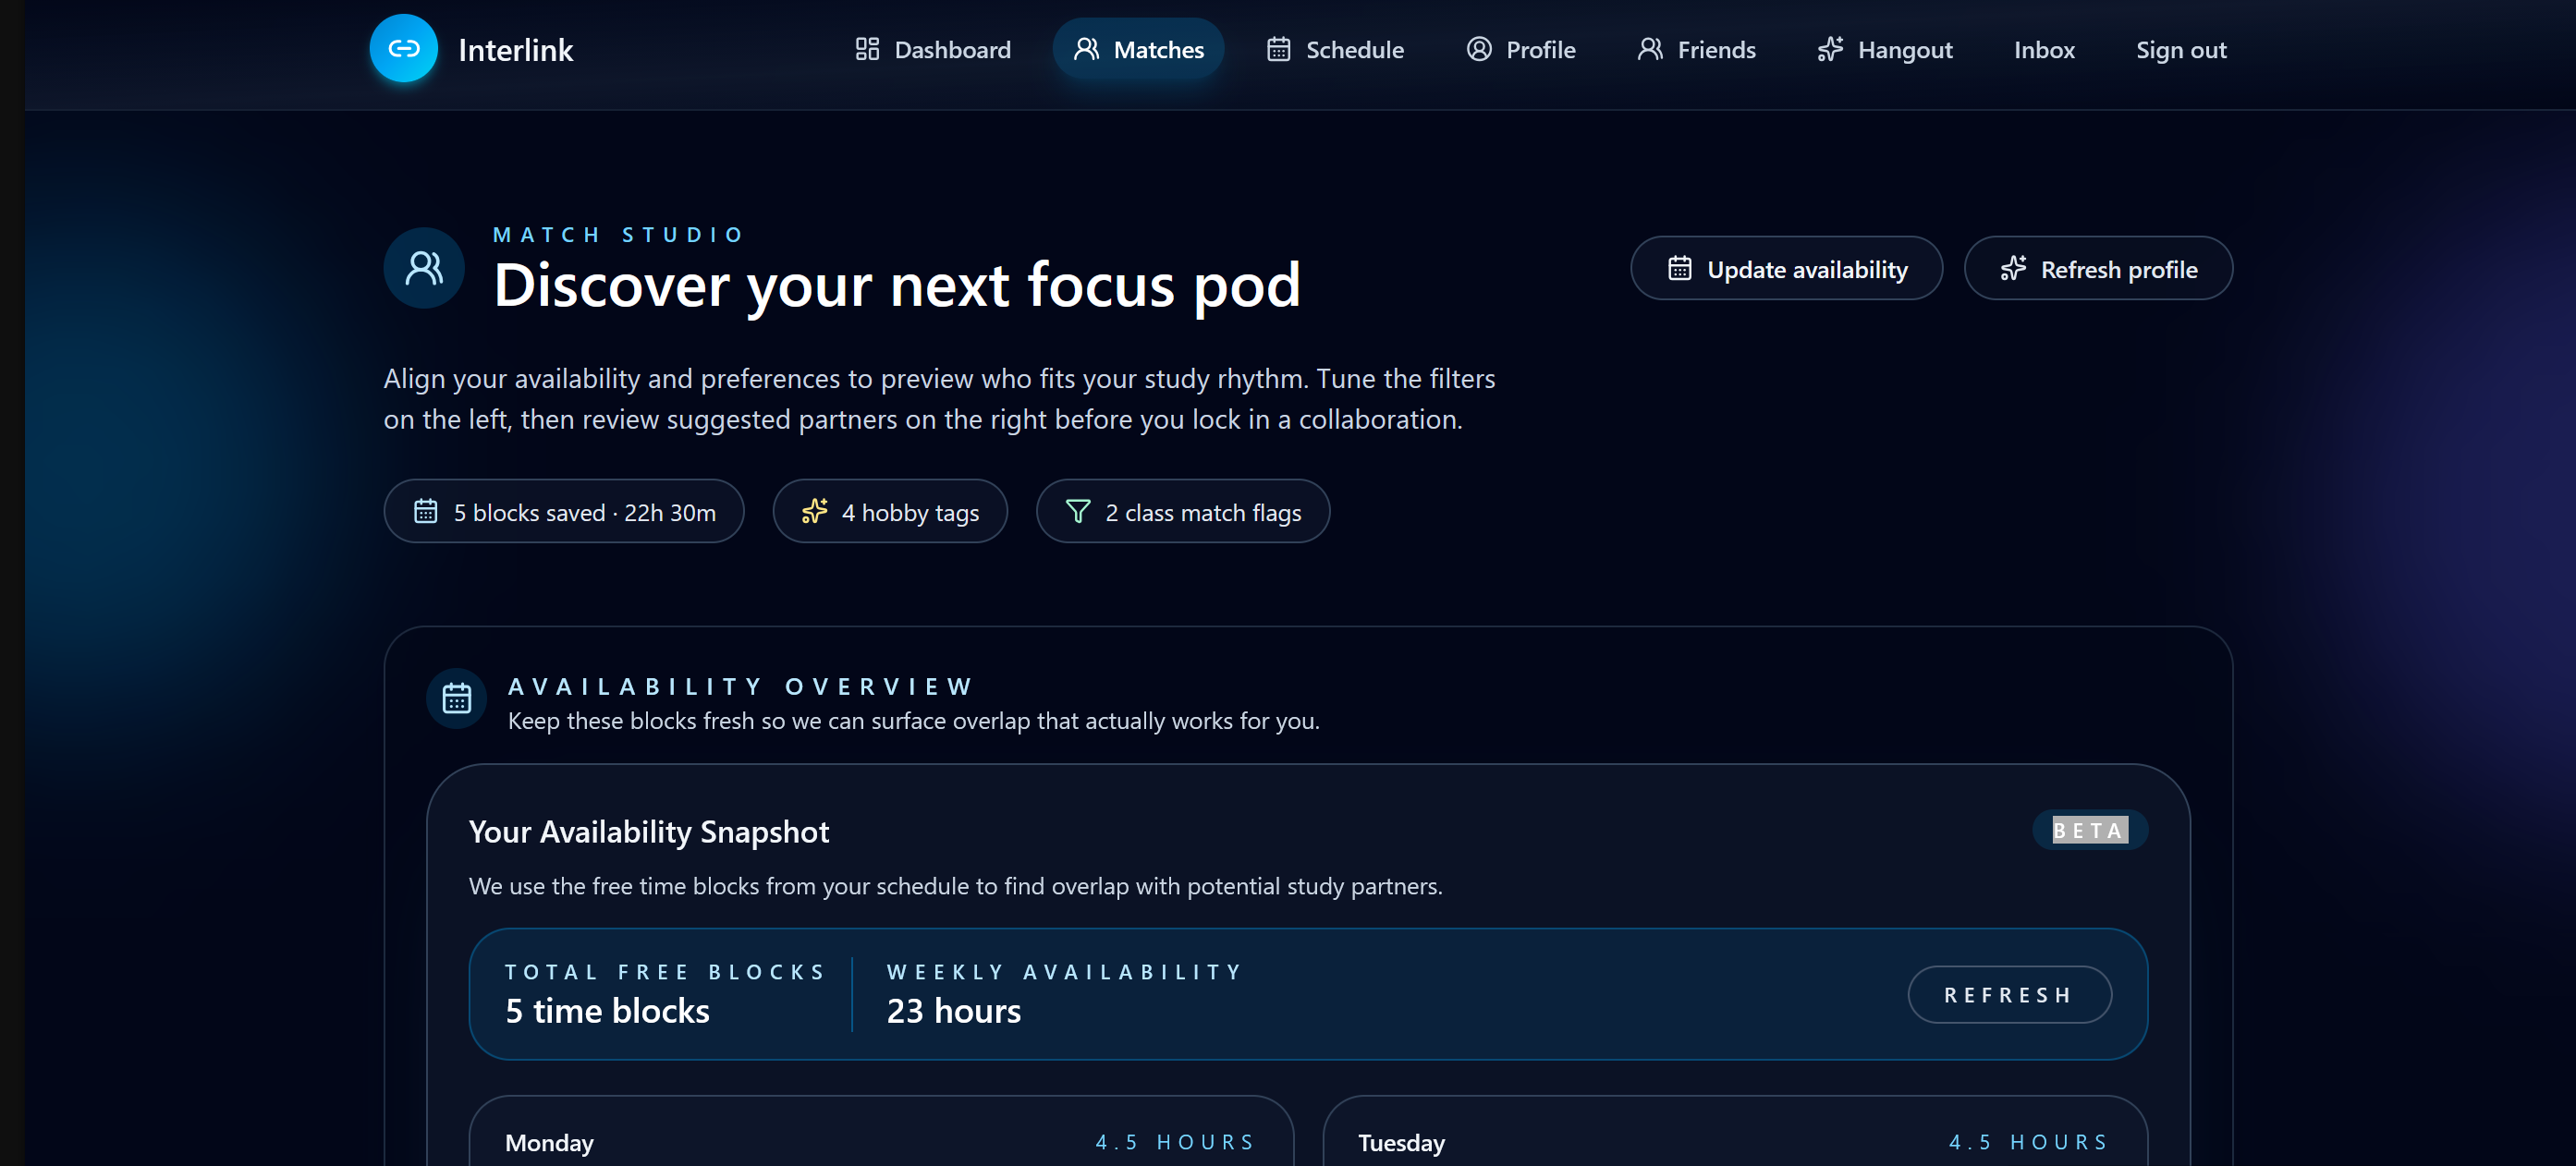This screenshot has height=1166, width=2576.
Task: Select the Tuesday availability card
Action: point(1734,1141)
